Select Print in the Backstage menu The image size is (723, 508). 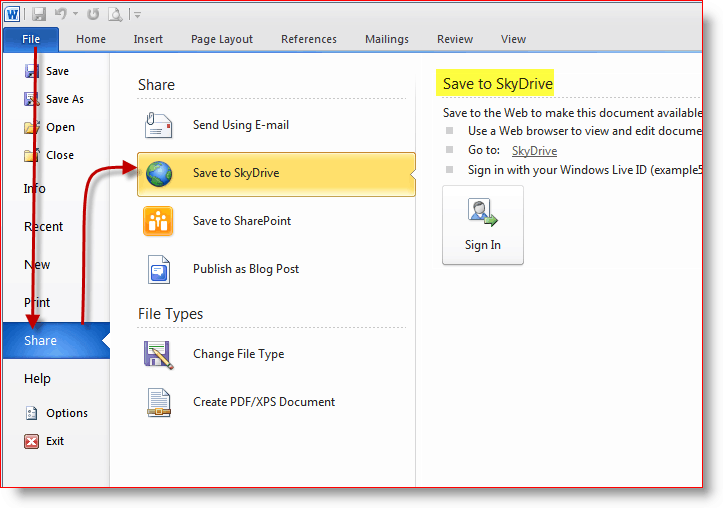(x=37, y=302)
